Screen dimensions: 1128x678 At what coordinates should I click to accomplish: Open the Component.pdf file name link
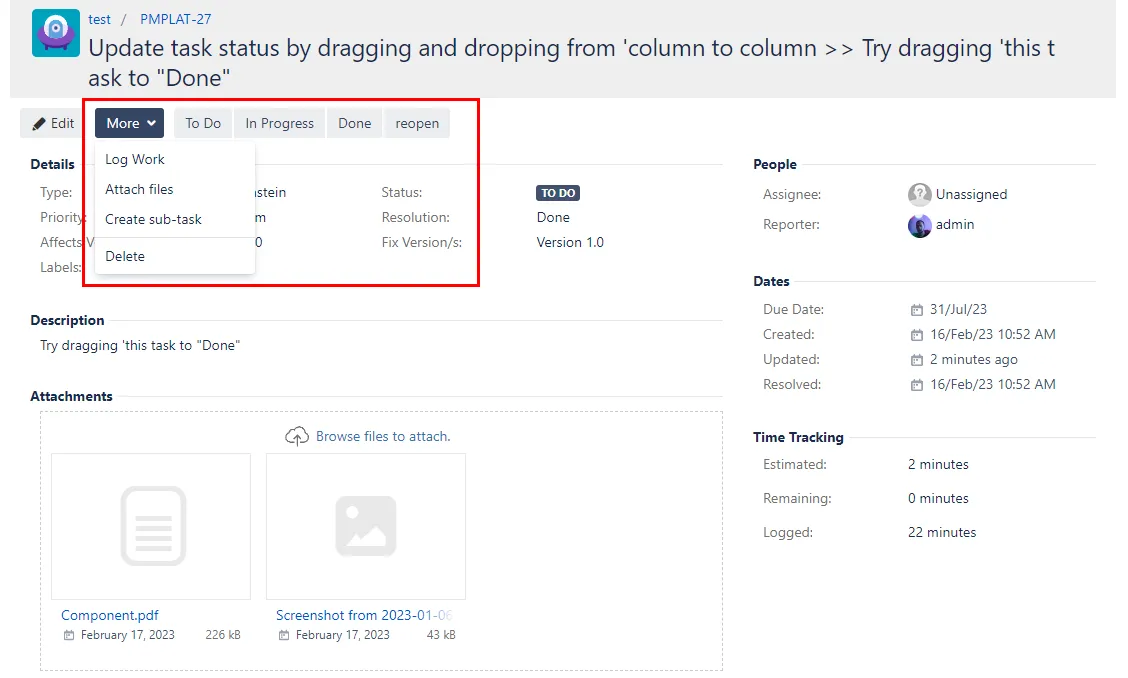(109, 615)
